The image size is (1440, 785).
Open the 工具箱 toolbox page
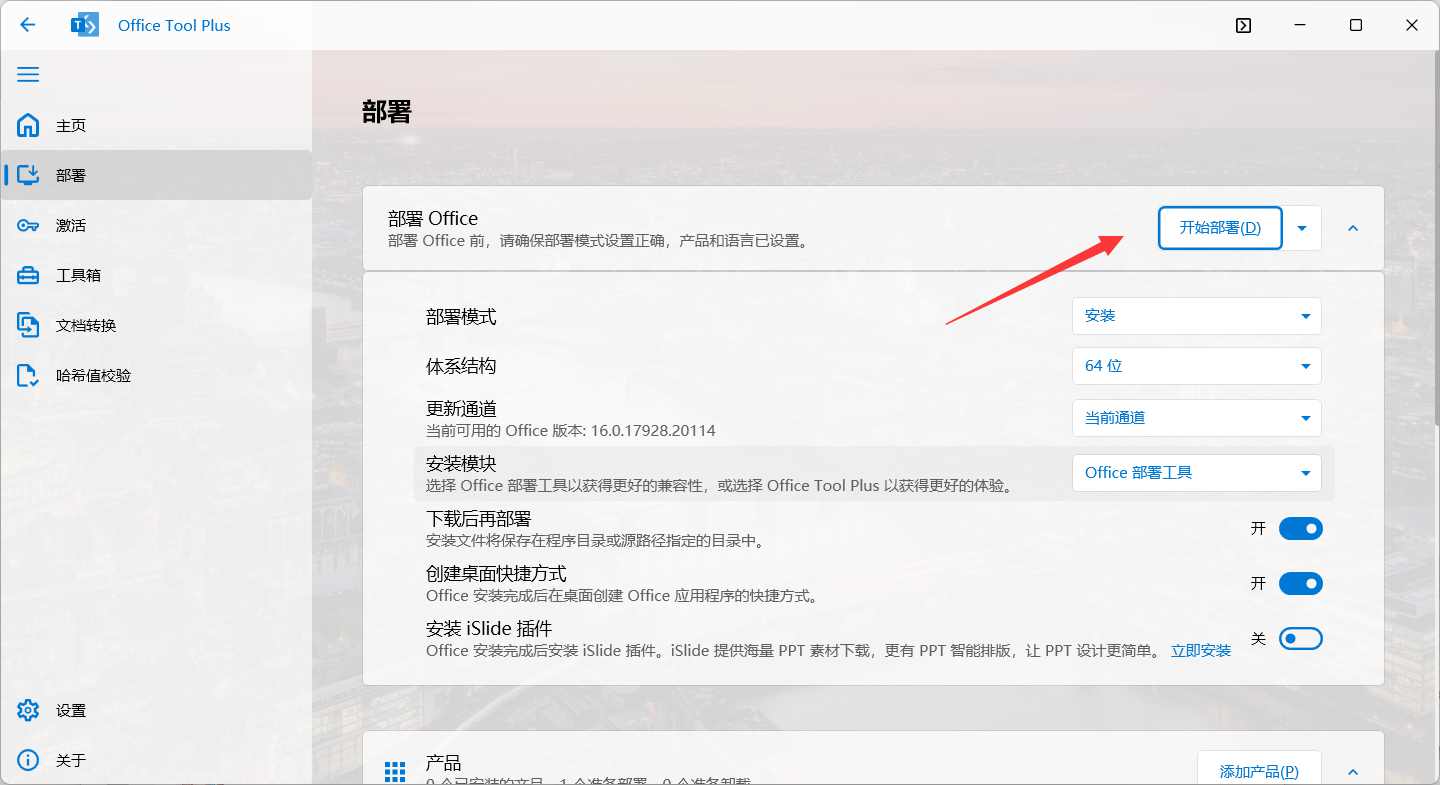(78, 276)
